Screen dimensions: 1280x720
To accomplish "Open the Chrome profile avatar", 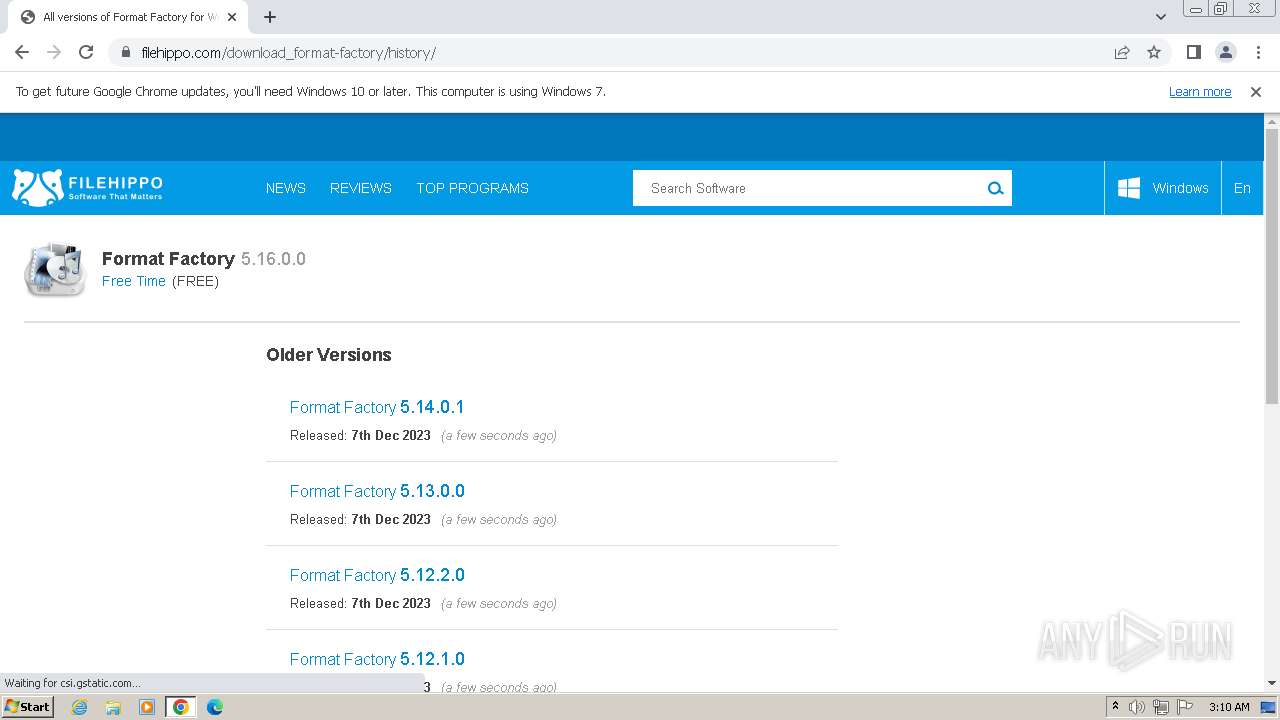I will point(1225,52).
